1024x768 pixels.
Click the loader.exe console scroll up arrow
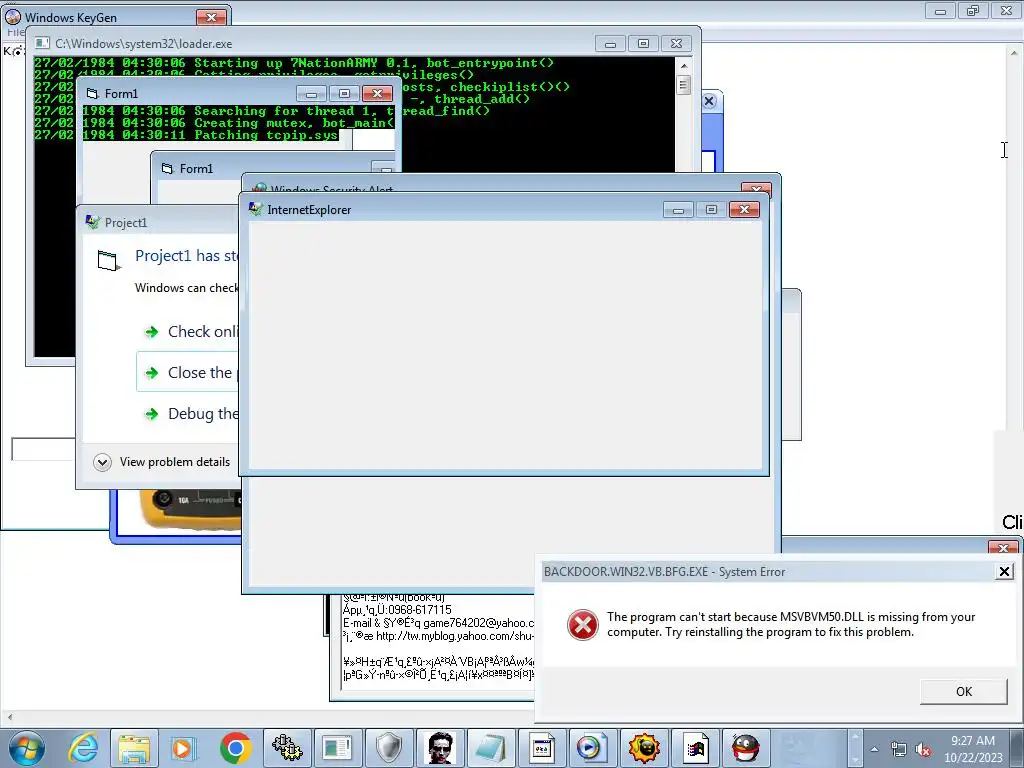click(x=684, y=65)
